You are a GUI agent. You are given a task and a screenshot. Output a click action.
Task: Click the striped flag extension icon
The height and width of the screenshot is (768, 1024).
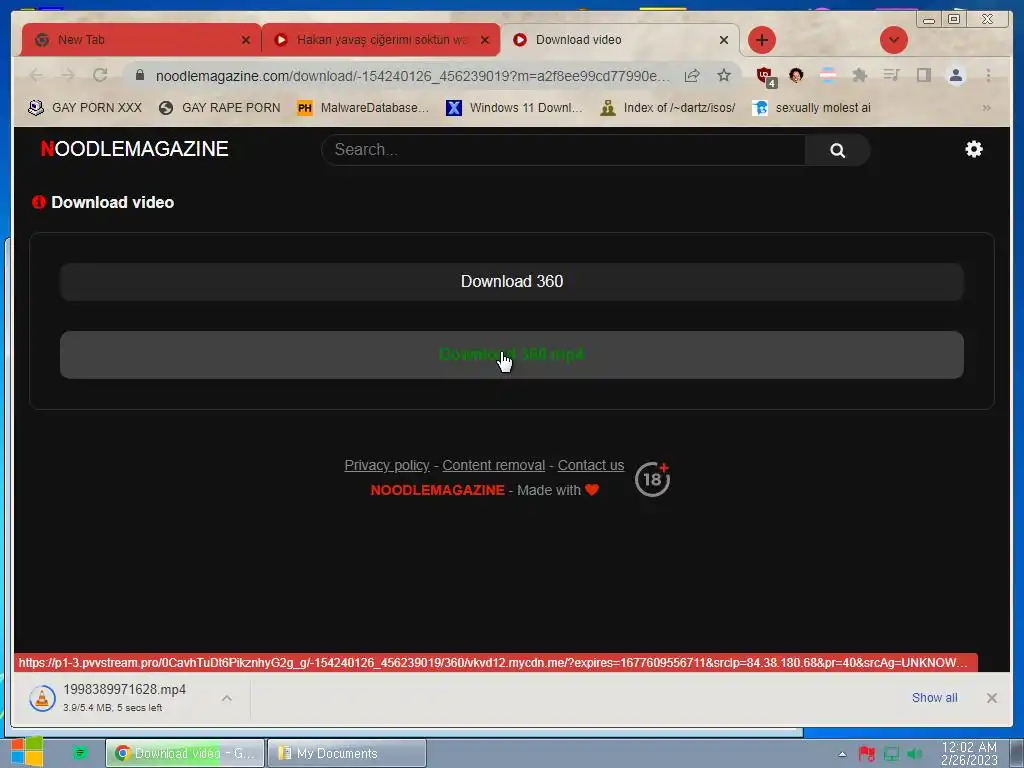(x=828, y=76)
